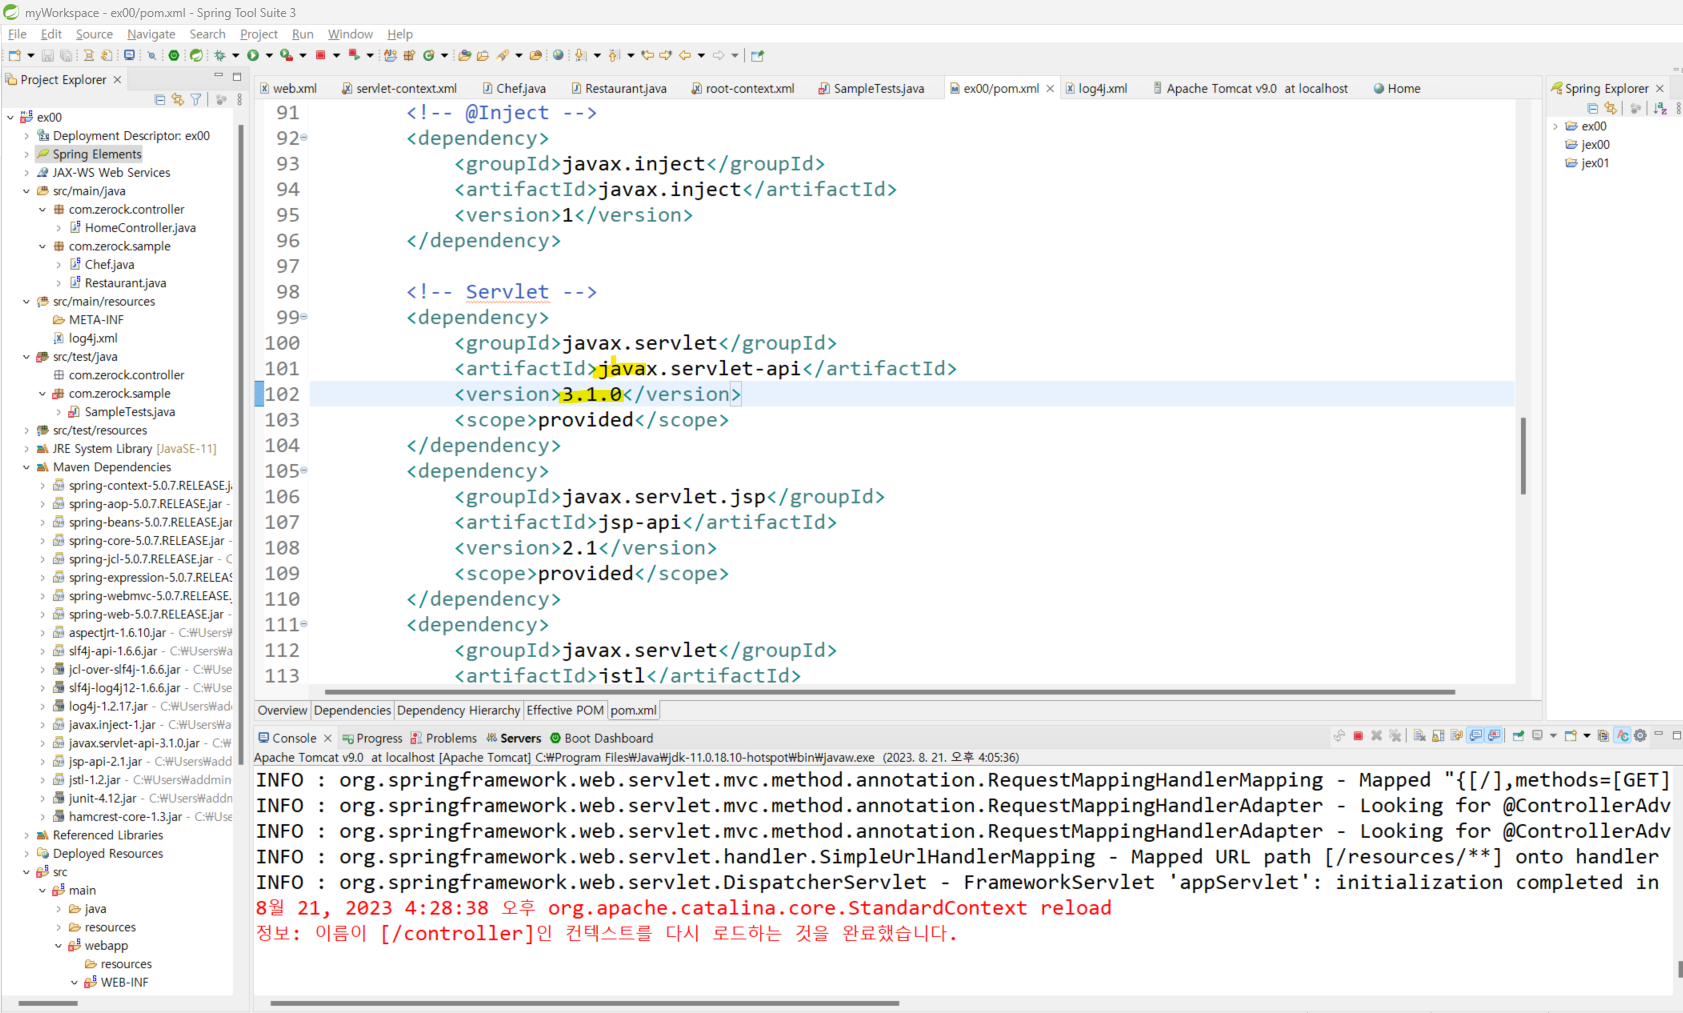
Task: Switch to the root-context.xml editor tab
Action: (x=742, y=88)
